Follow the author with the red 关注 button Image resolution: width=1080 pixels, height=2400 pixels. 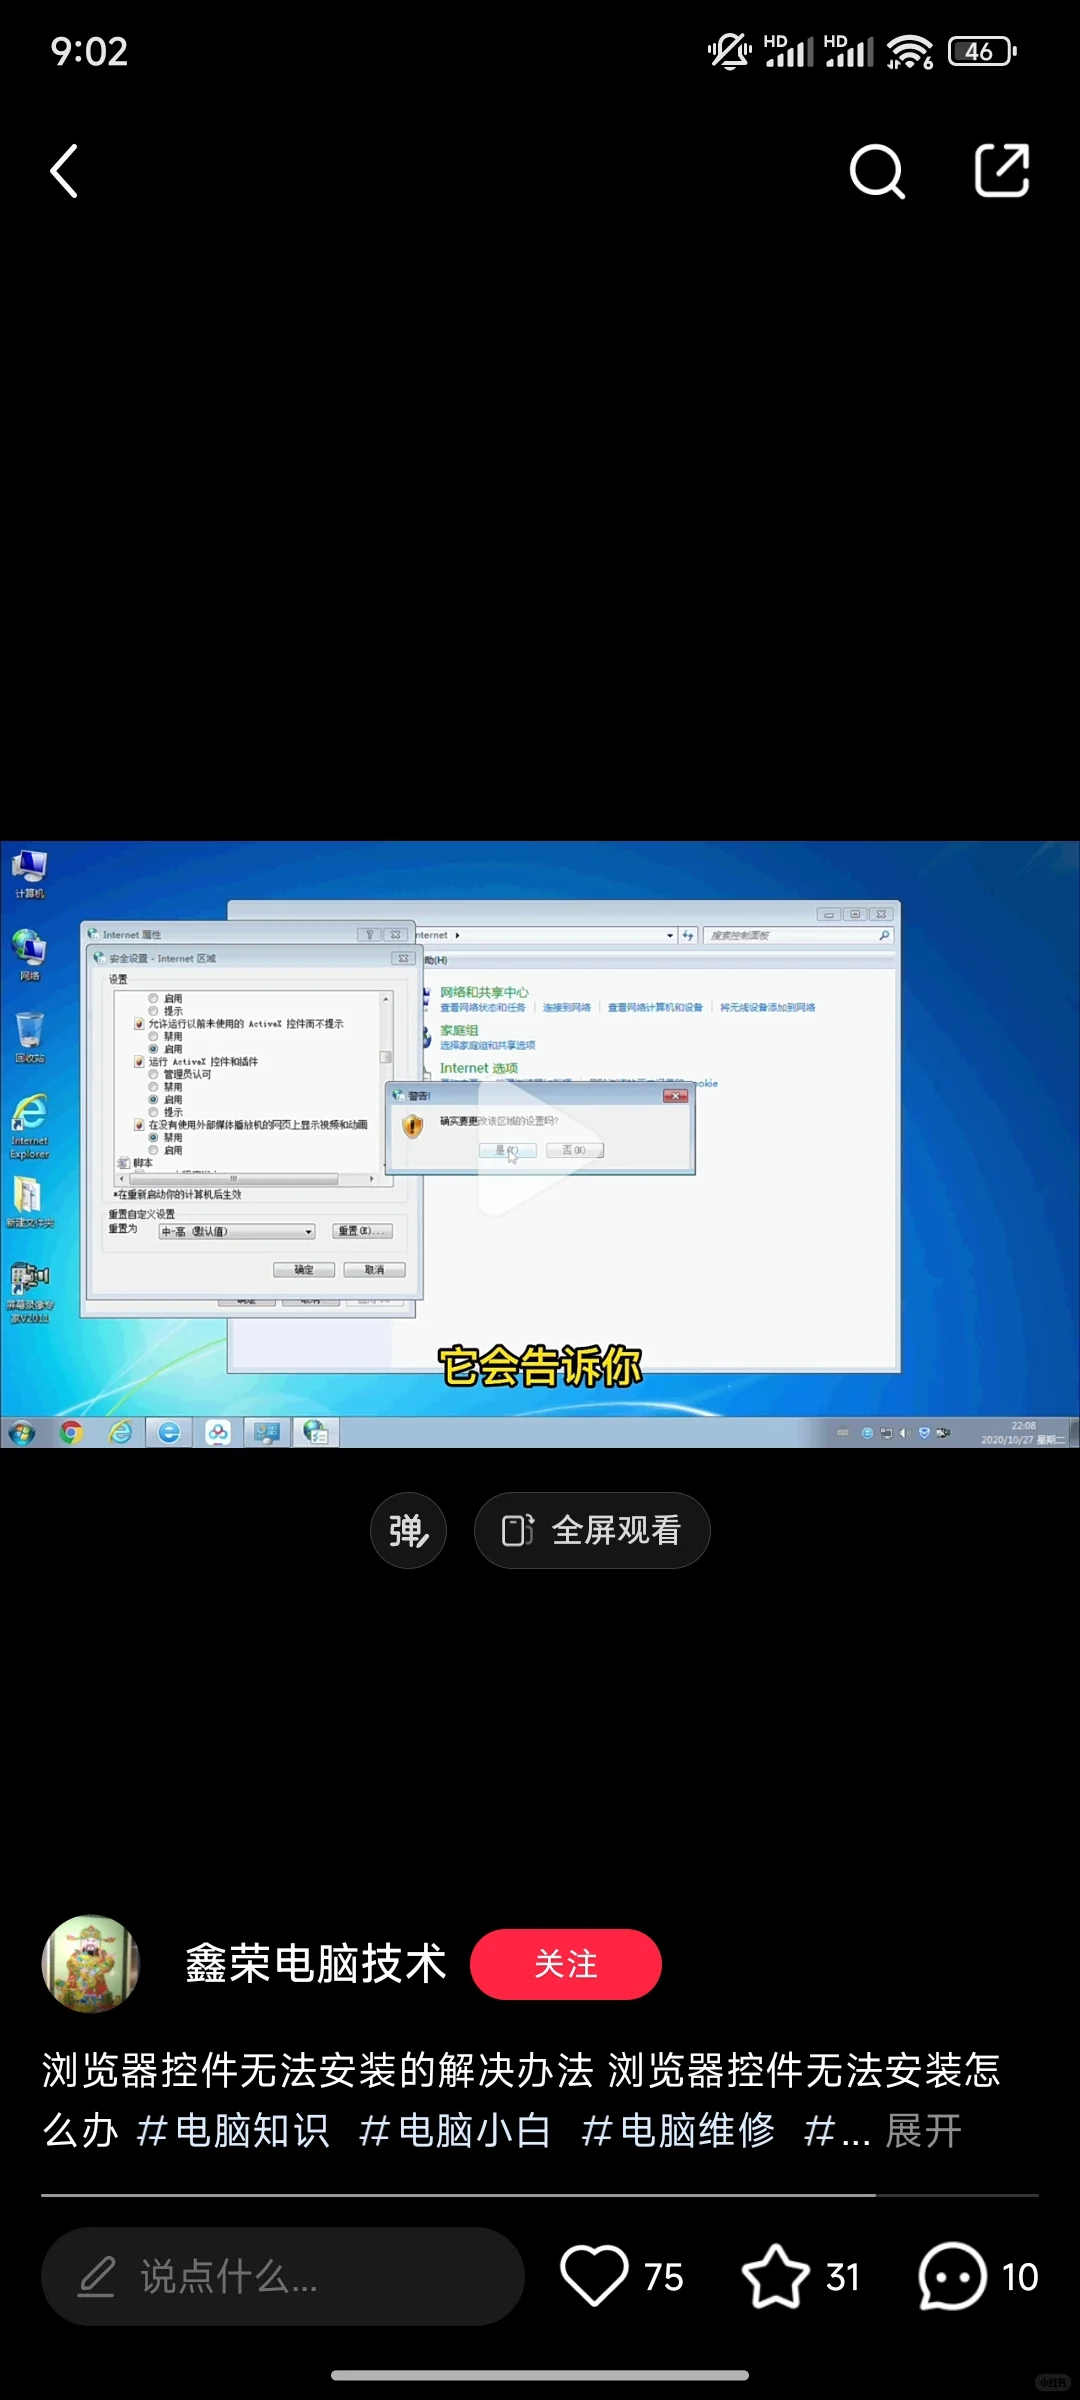pyautogui.click(x=566, y=1964)
